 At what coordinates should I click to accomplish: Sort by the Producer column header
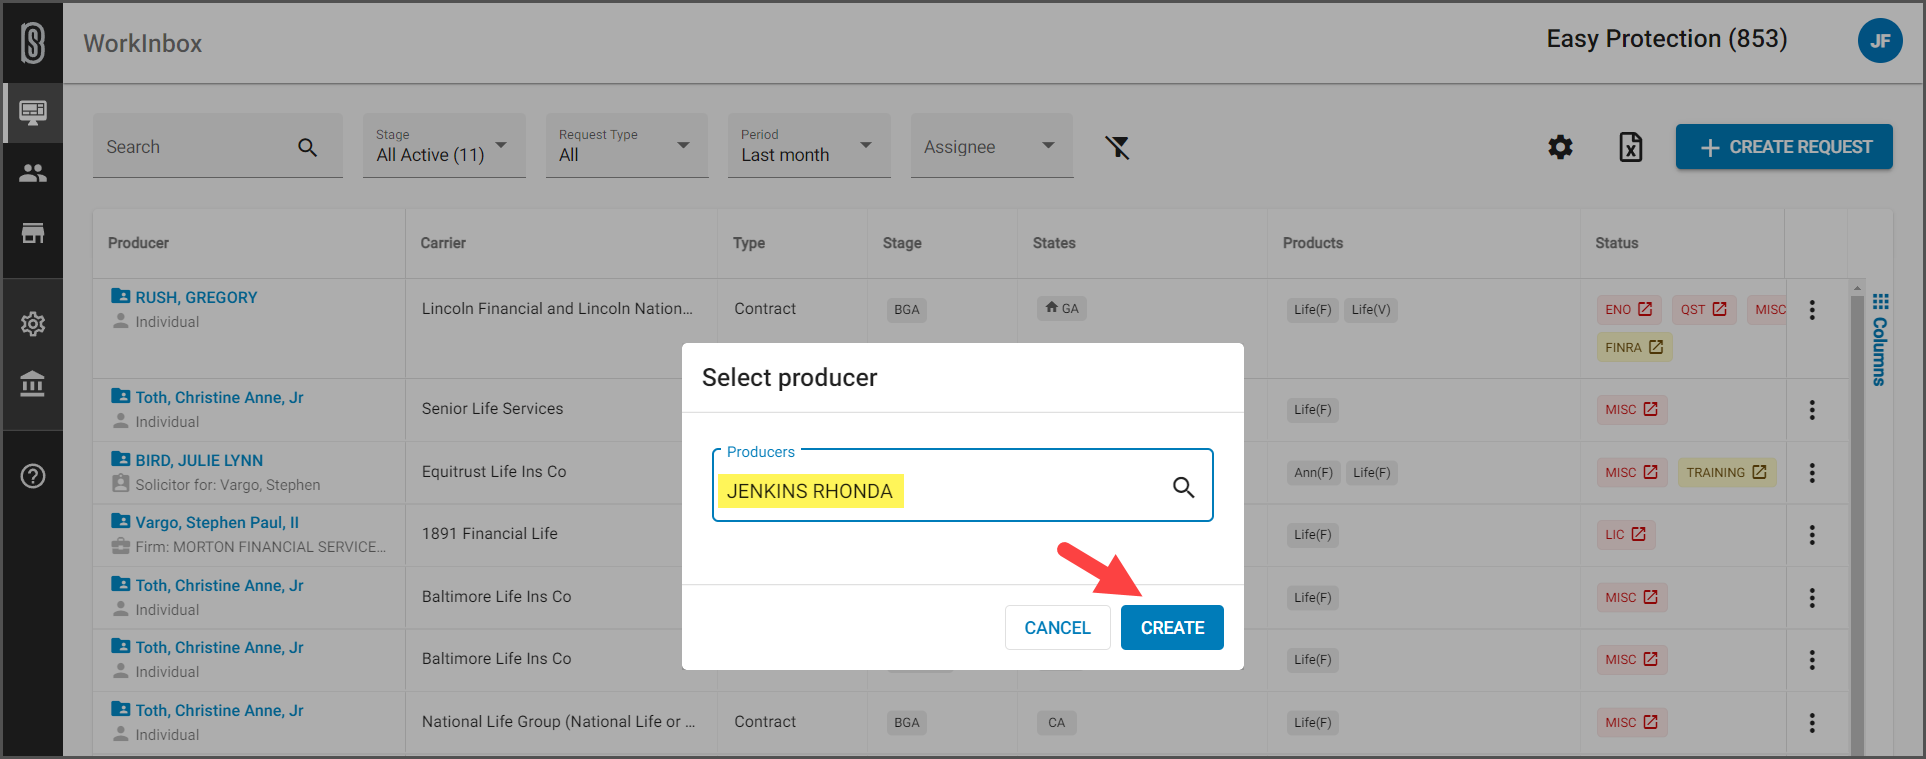(x=138, y=243)
